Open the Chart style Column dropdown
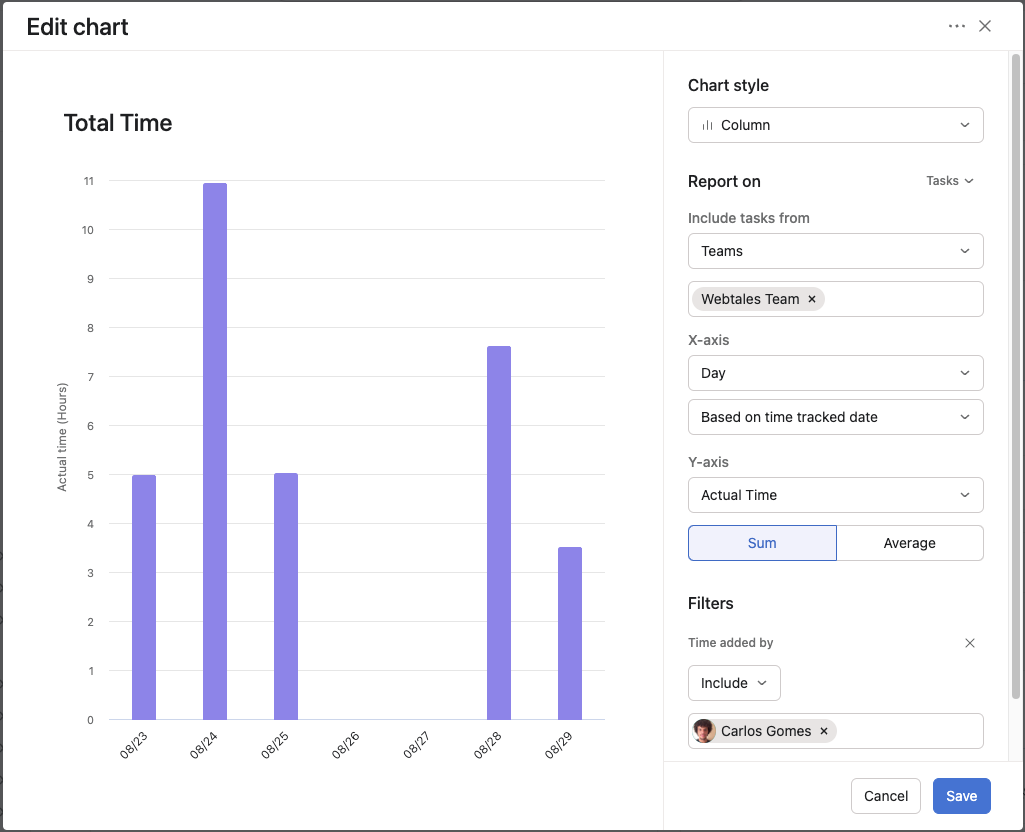 [x=835, y=125]
